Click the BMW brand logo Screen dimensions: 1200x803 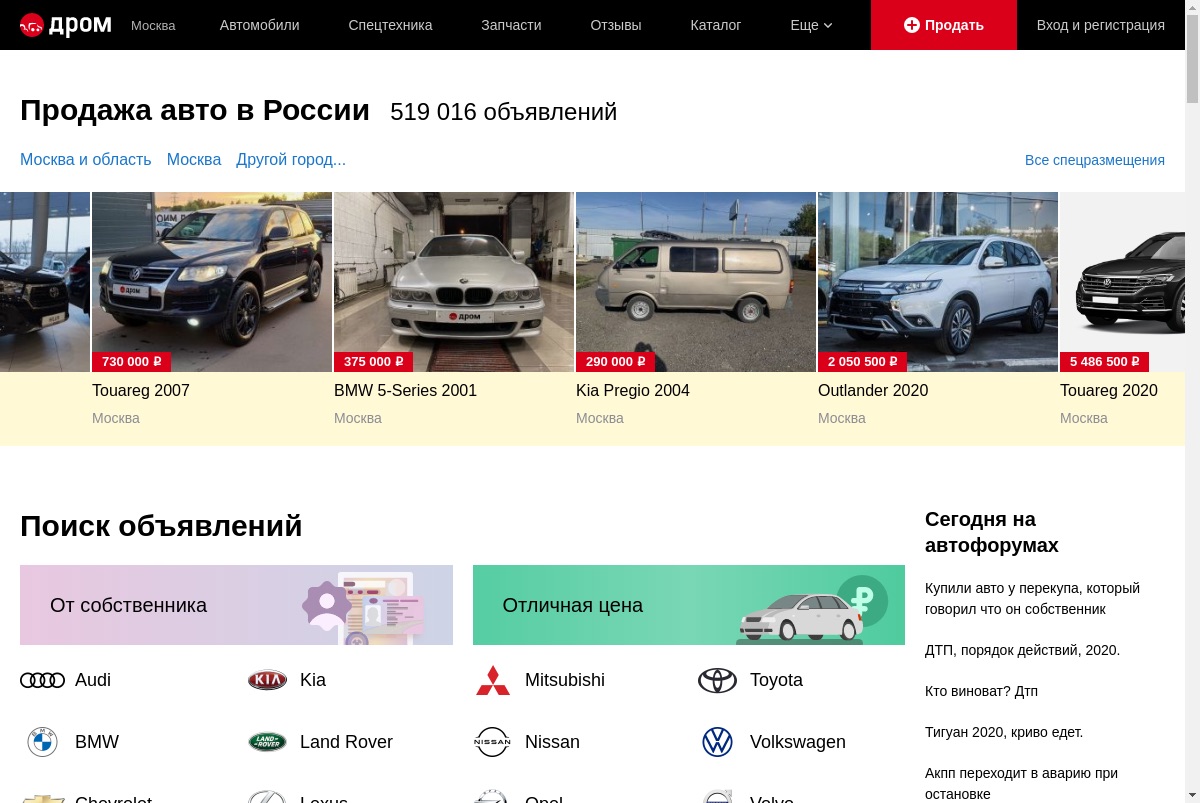[42, 742]
